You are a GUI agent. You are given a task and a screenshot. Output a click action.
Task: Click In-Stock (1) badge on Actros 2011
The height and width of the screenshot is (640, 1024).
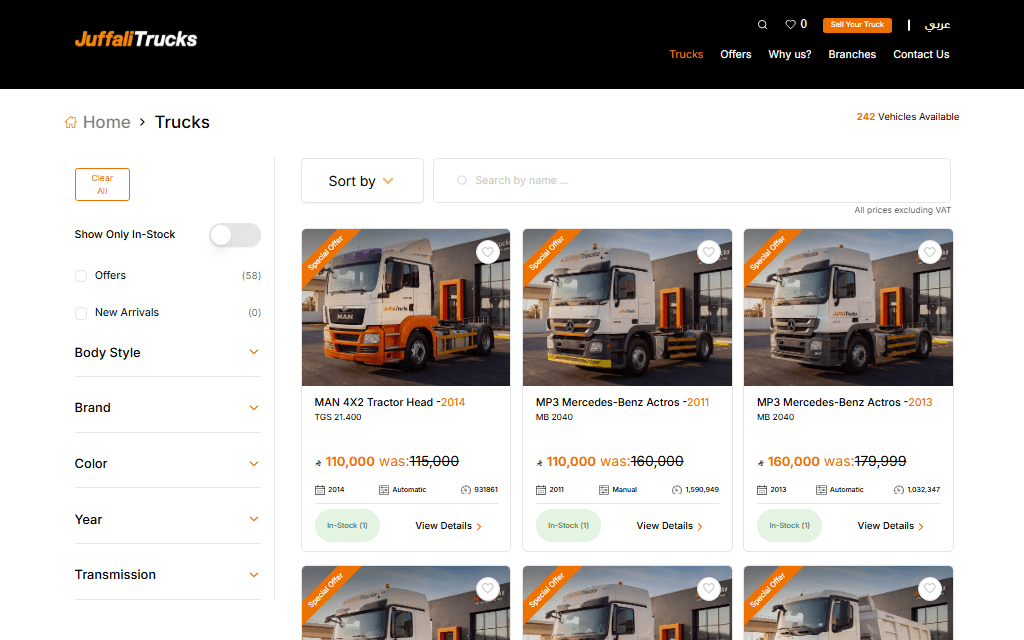[x=568, y=526]
